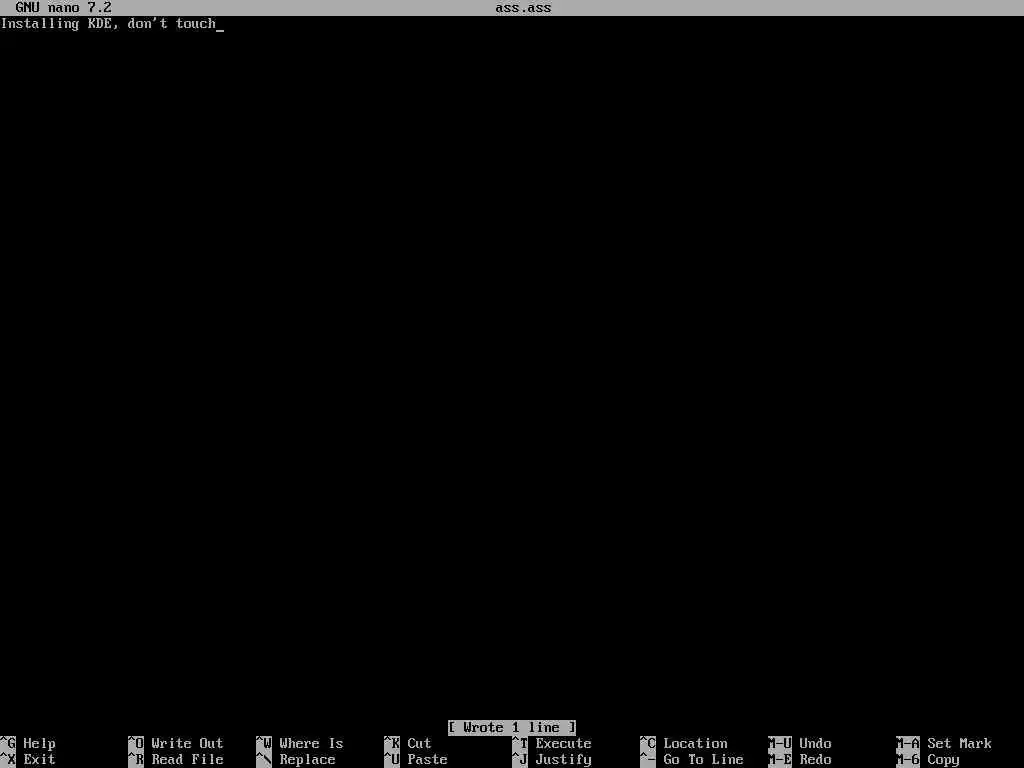Screen dimensions: 1024x768
Task: Click the M-A key hint beside Set Mark
Action: point(908,743)
